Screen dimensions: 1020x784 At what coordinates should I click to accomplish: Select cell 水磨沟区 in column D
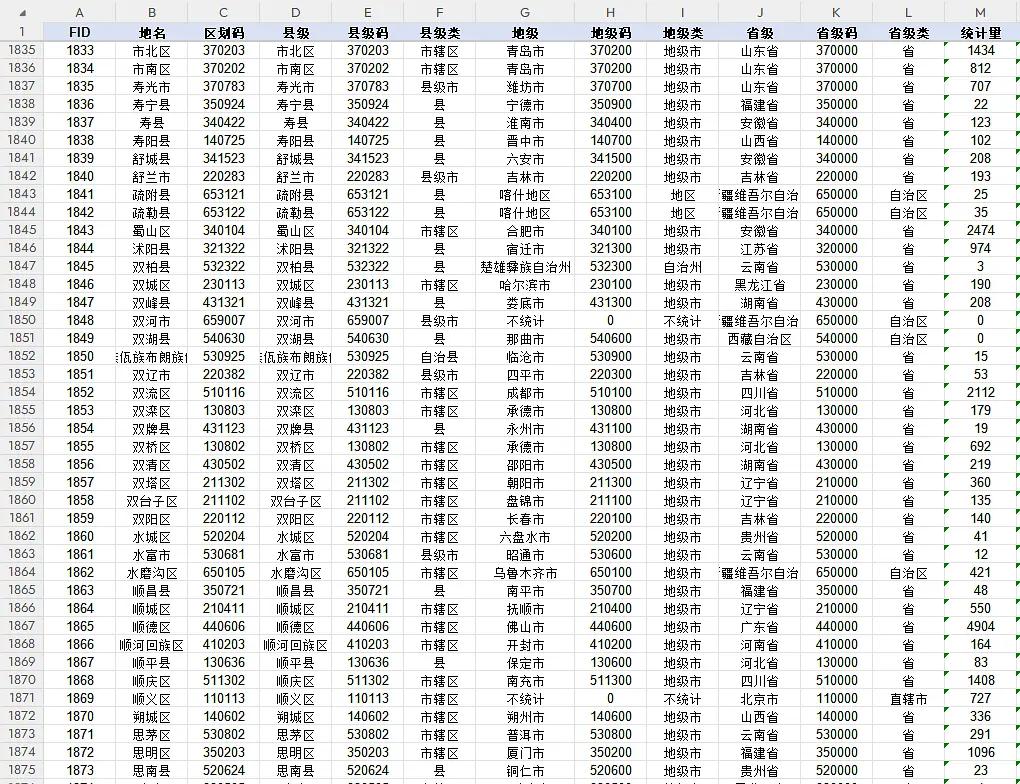tap(295, 573)
